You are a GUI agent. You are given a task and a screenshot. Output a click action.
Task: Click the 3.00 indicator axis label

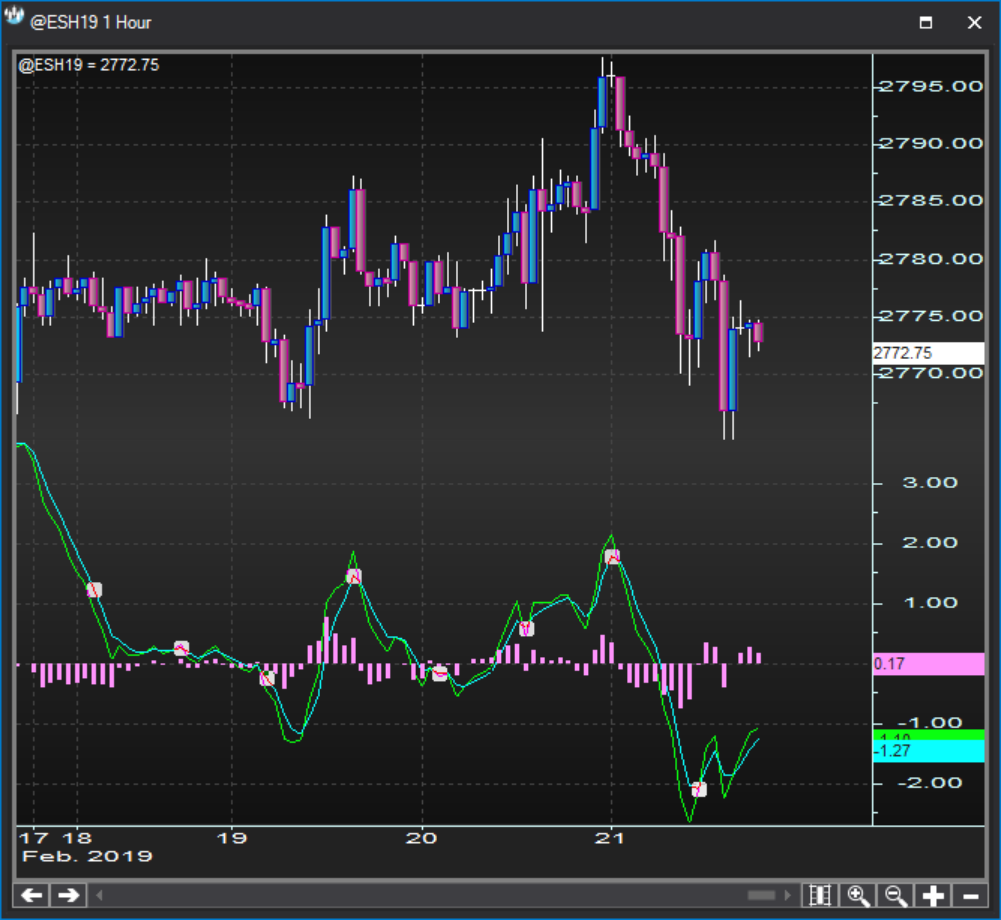(930, 483)
